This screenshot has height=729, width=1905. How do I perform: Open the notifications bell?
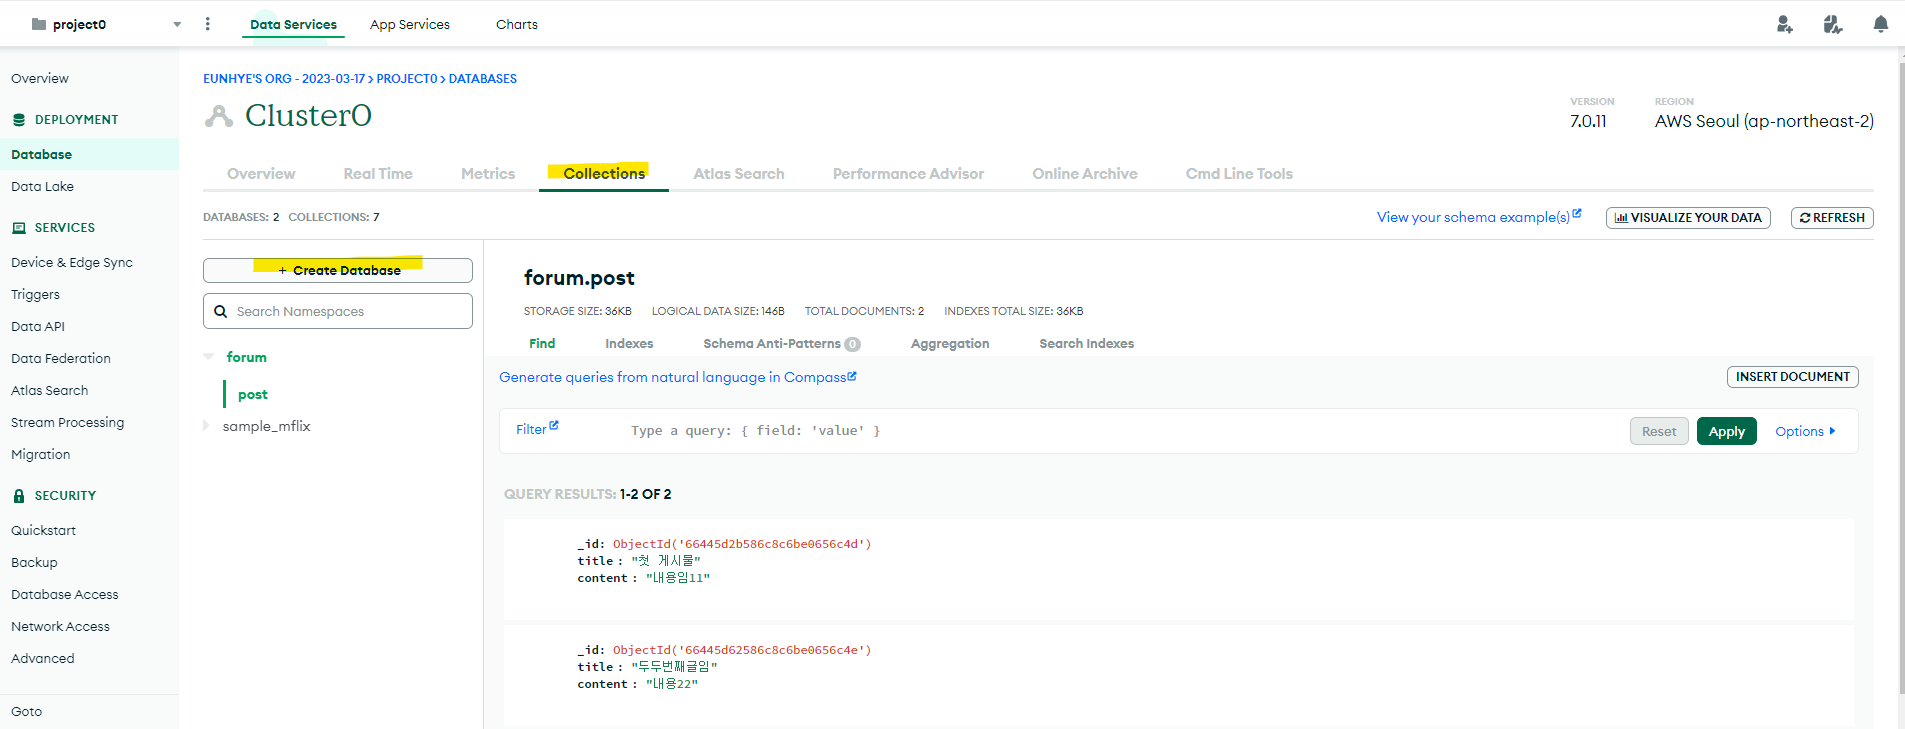pyautogui.click(x=1880, y=24)
